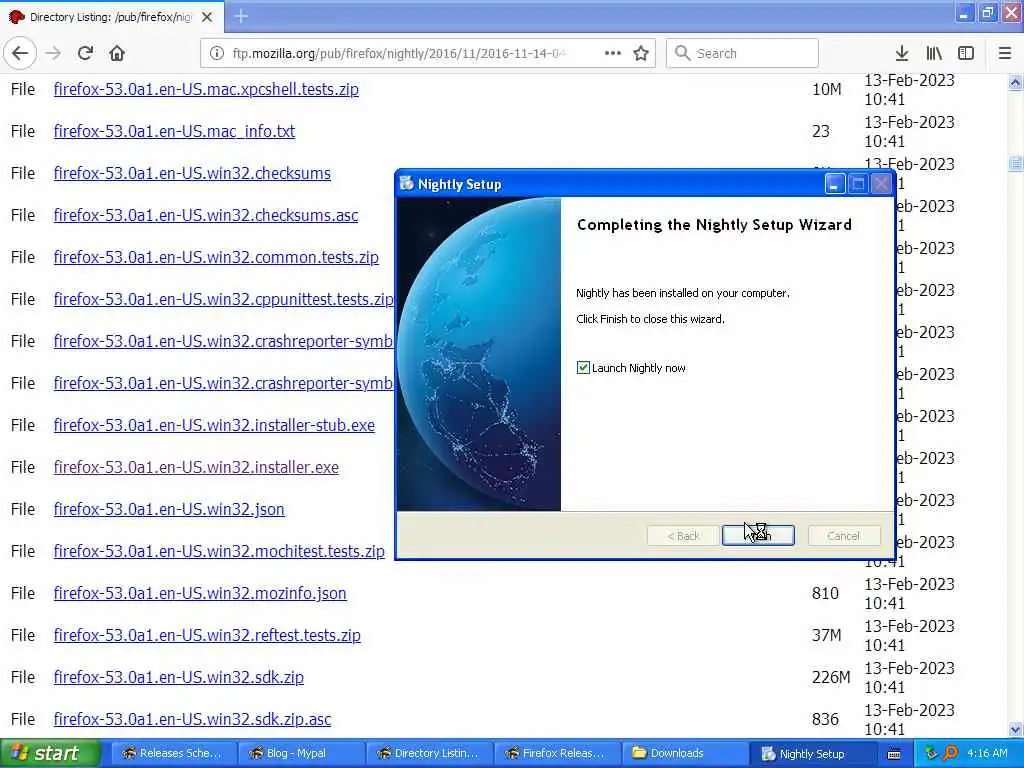Click the disabled Back button in wizard

coord(683,536)
